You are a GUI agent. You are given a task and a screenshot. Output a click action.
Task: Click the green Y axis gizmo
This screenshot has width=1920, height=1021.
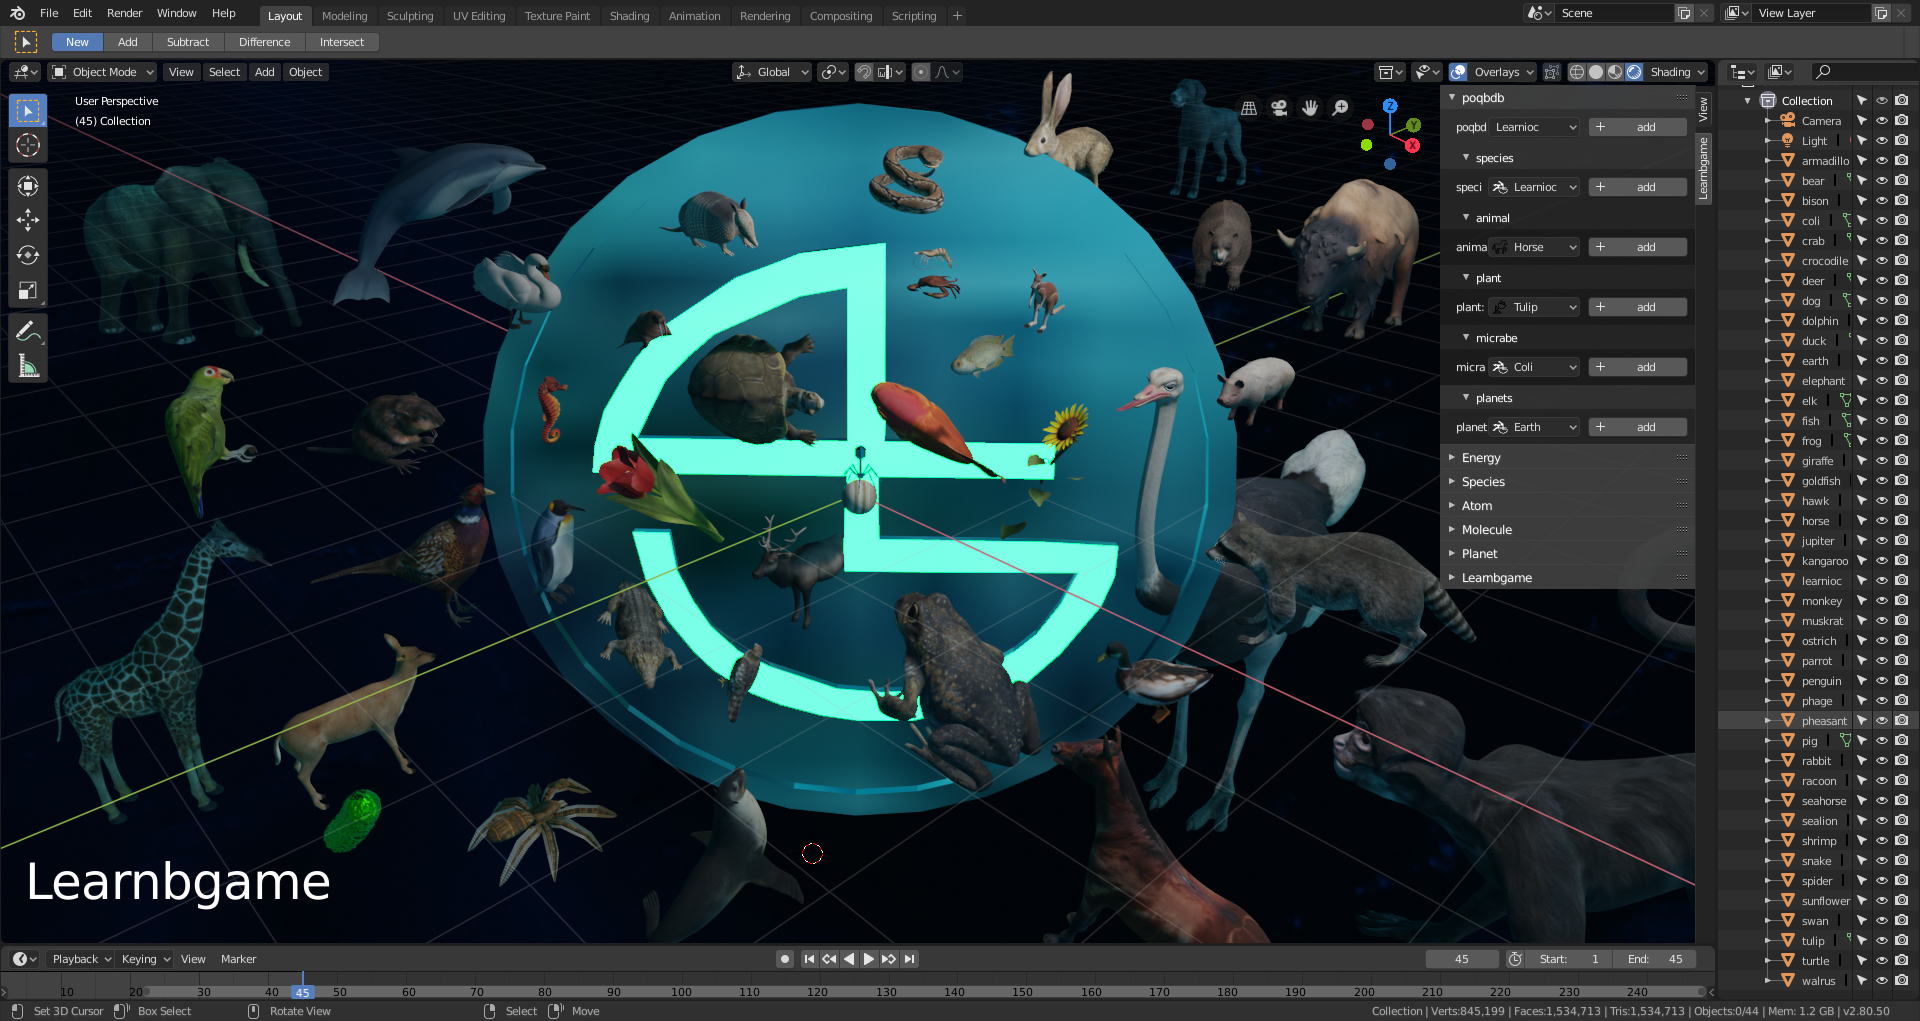click(x=1413, y=125)
